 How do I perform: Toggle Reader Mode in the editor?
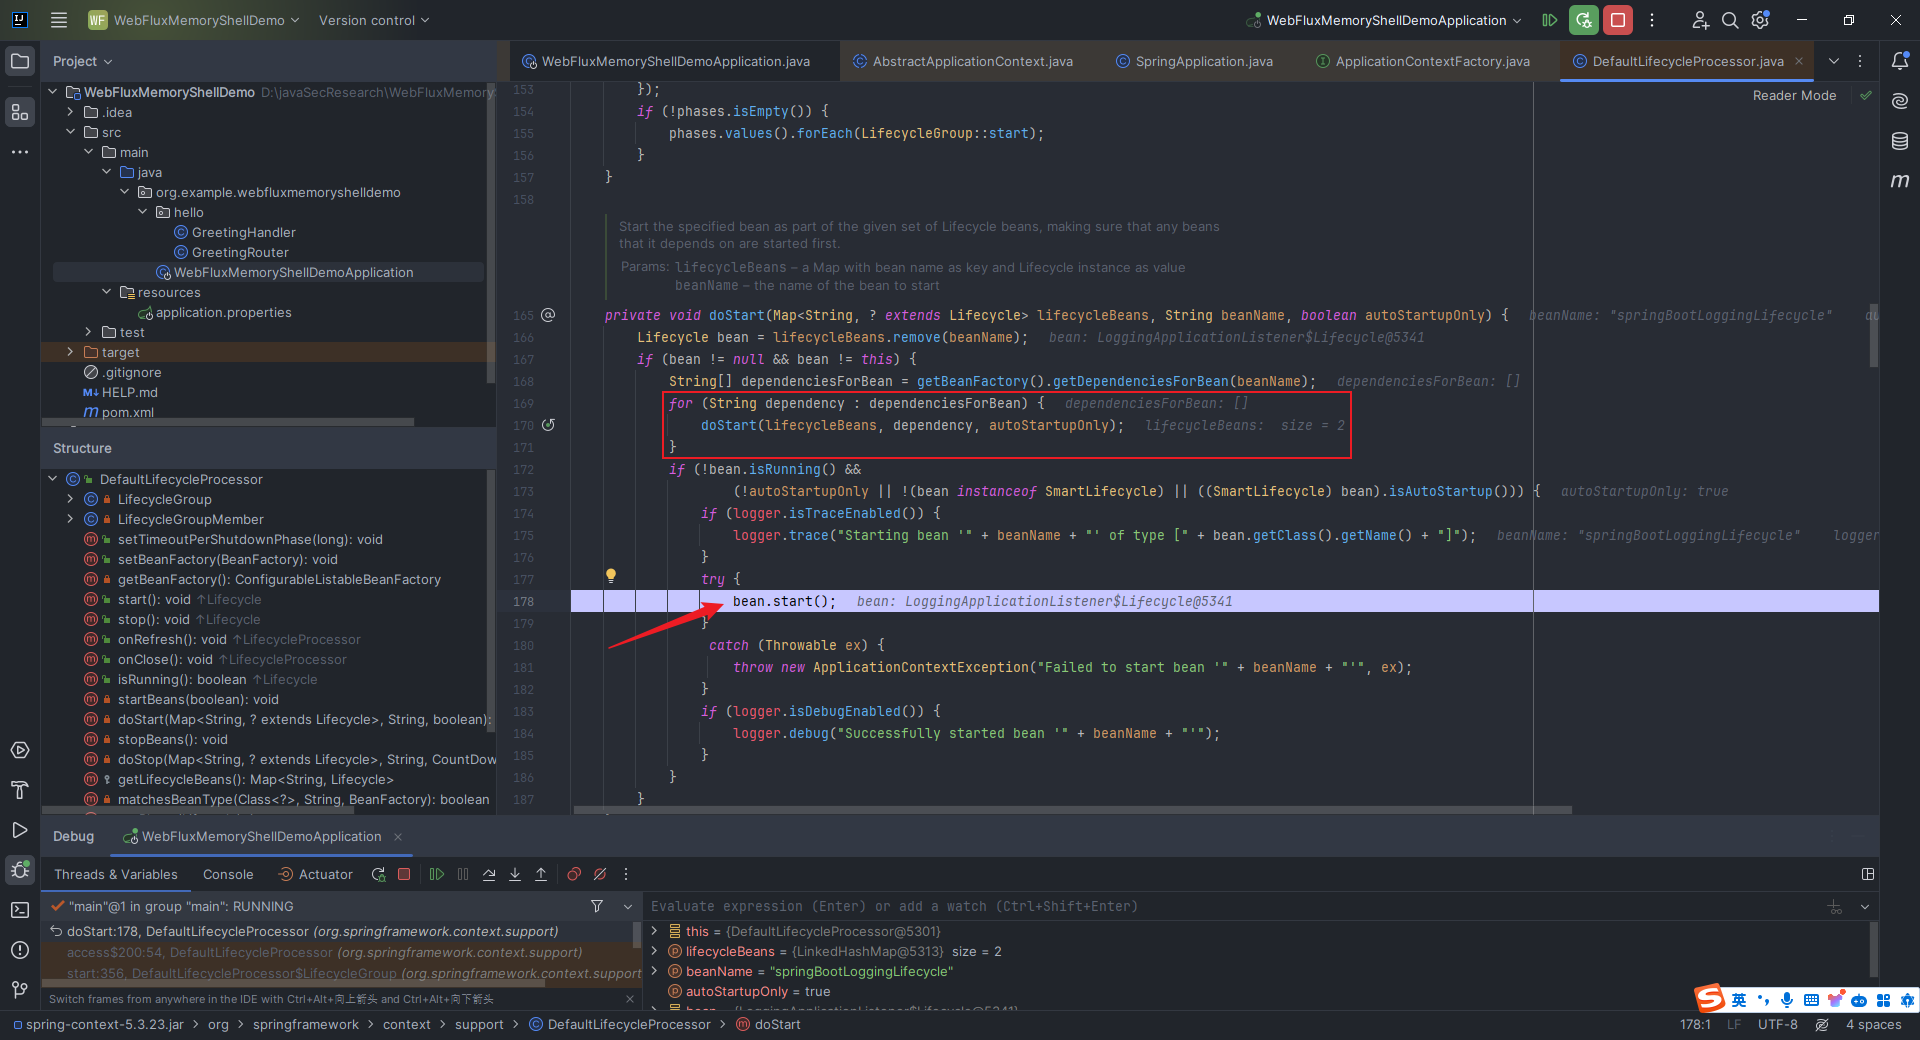(1794, 96)
